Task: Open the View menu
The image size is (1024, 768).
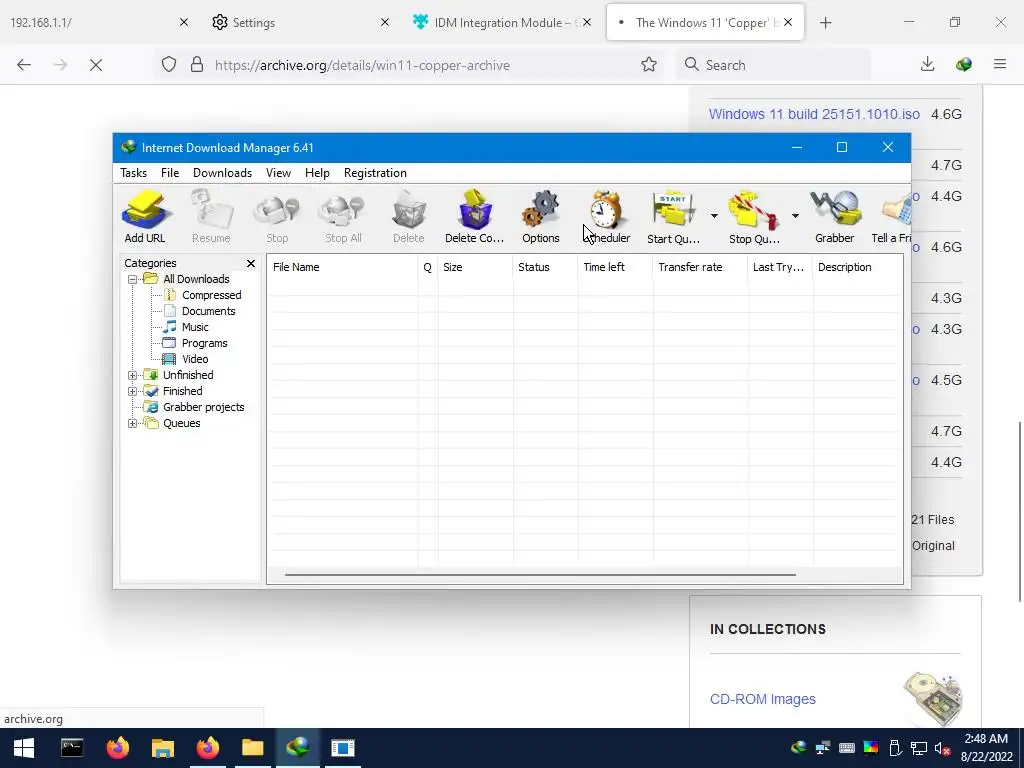Action: coord(278,173)
